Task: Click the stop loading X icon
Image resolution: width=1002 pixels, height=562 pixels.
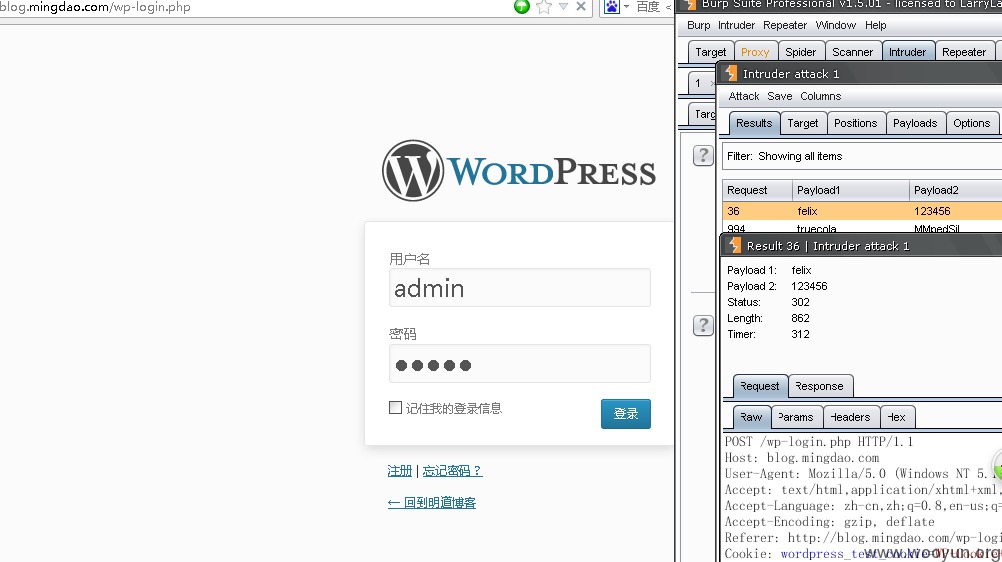Action: (581, 6)
